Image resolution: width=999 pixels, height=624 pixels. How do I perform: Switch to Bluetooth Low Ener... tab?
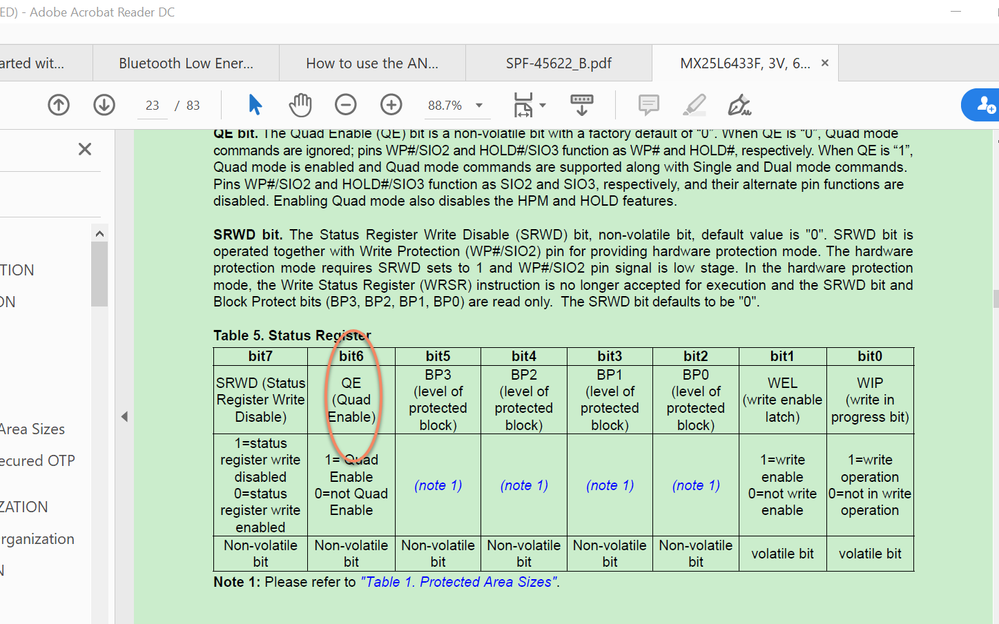pos(186,63)
